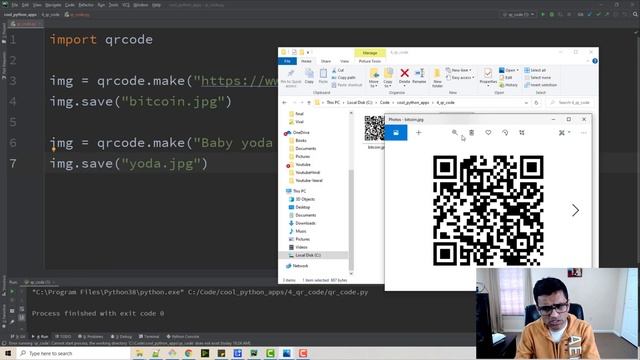640x360 pixels.
Task: Click Copy path in Explorer ribbon
Action: 343,78
